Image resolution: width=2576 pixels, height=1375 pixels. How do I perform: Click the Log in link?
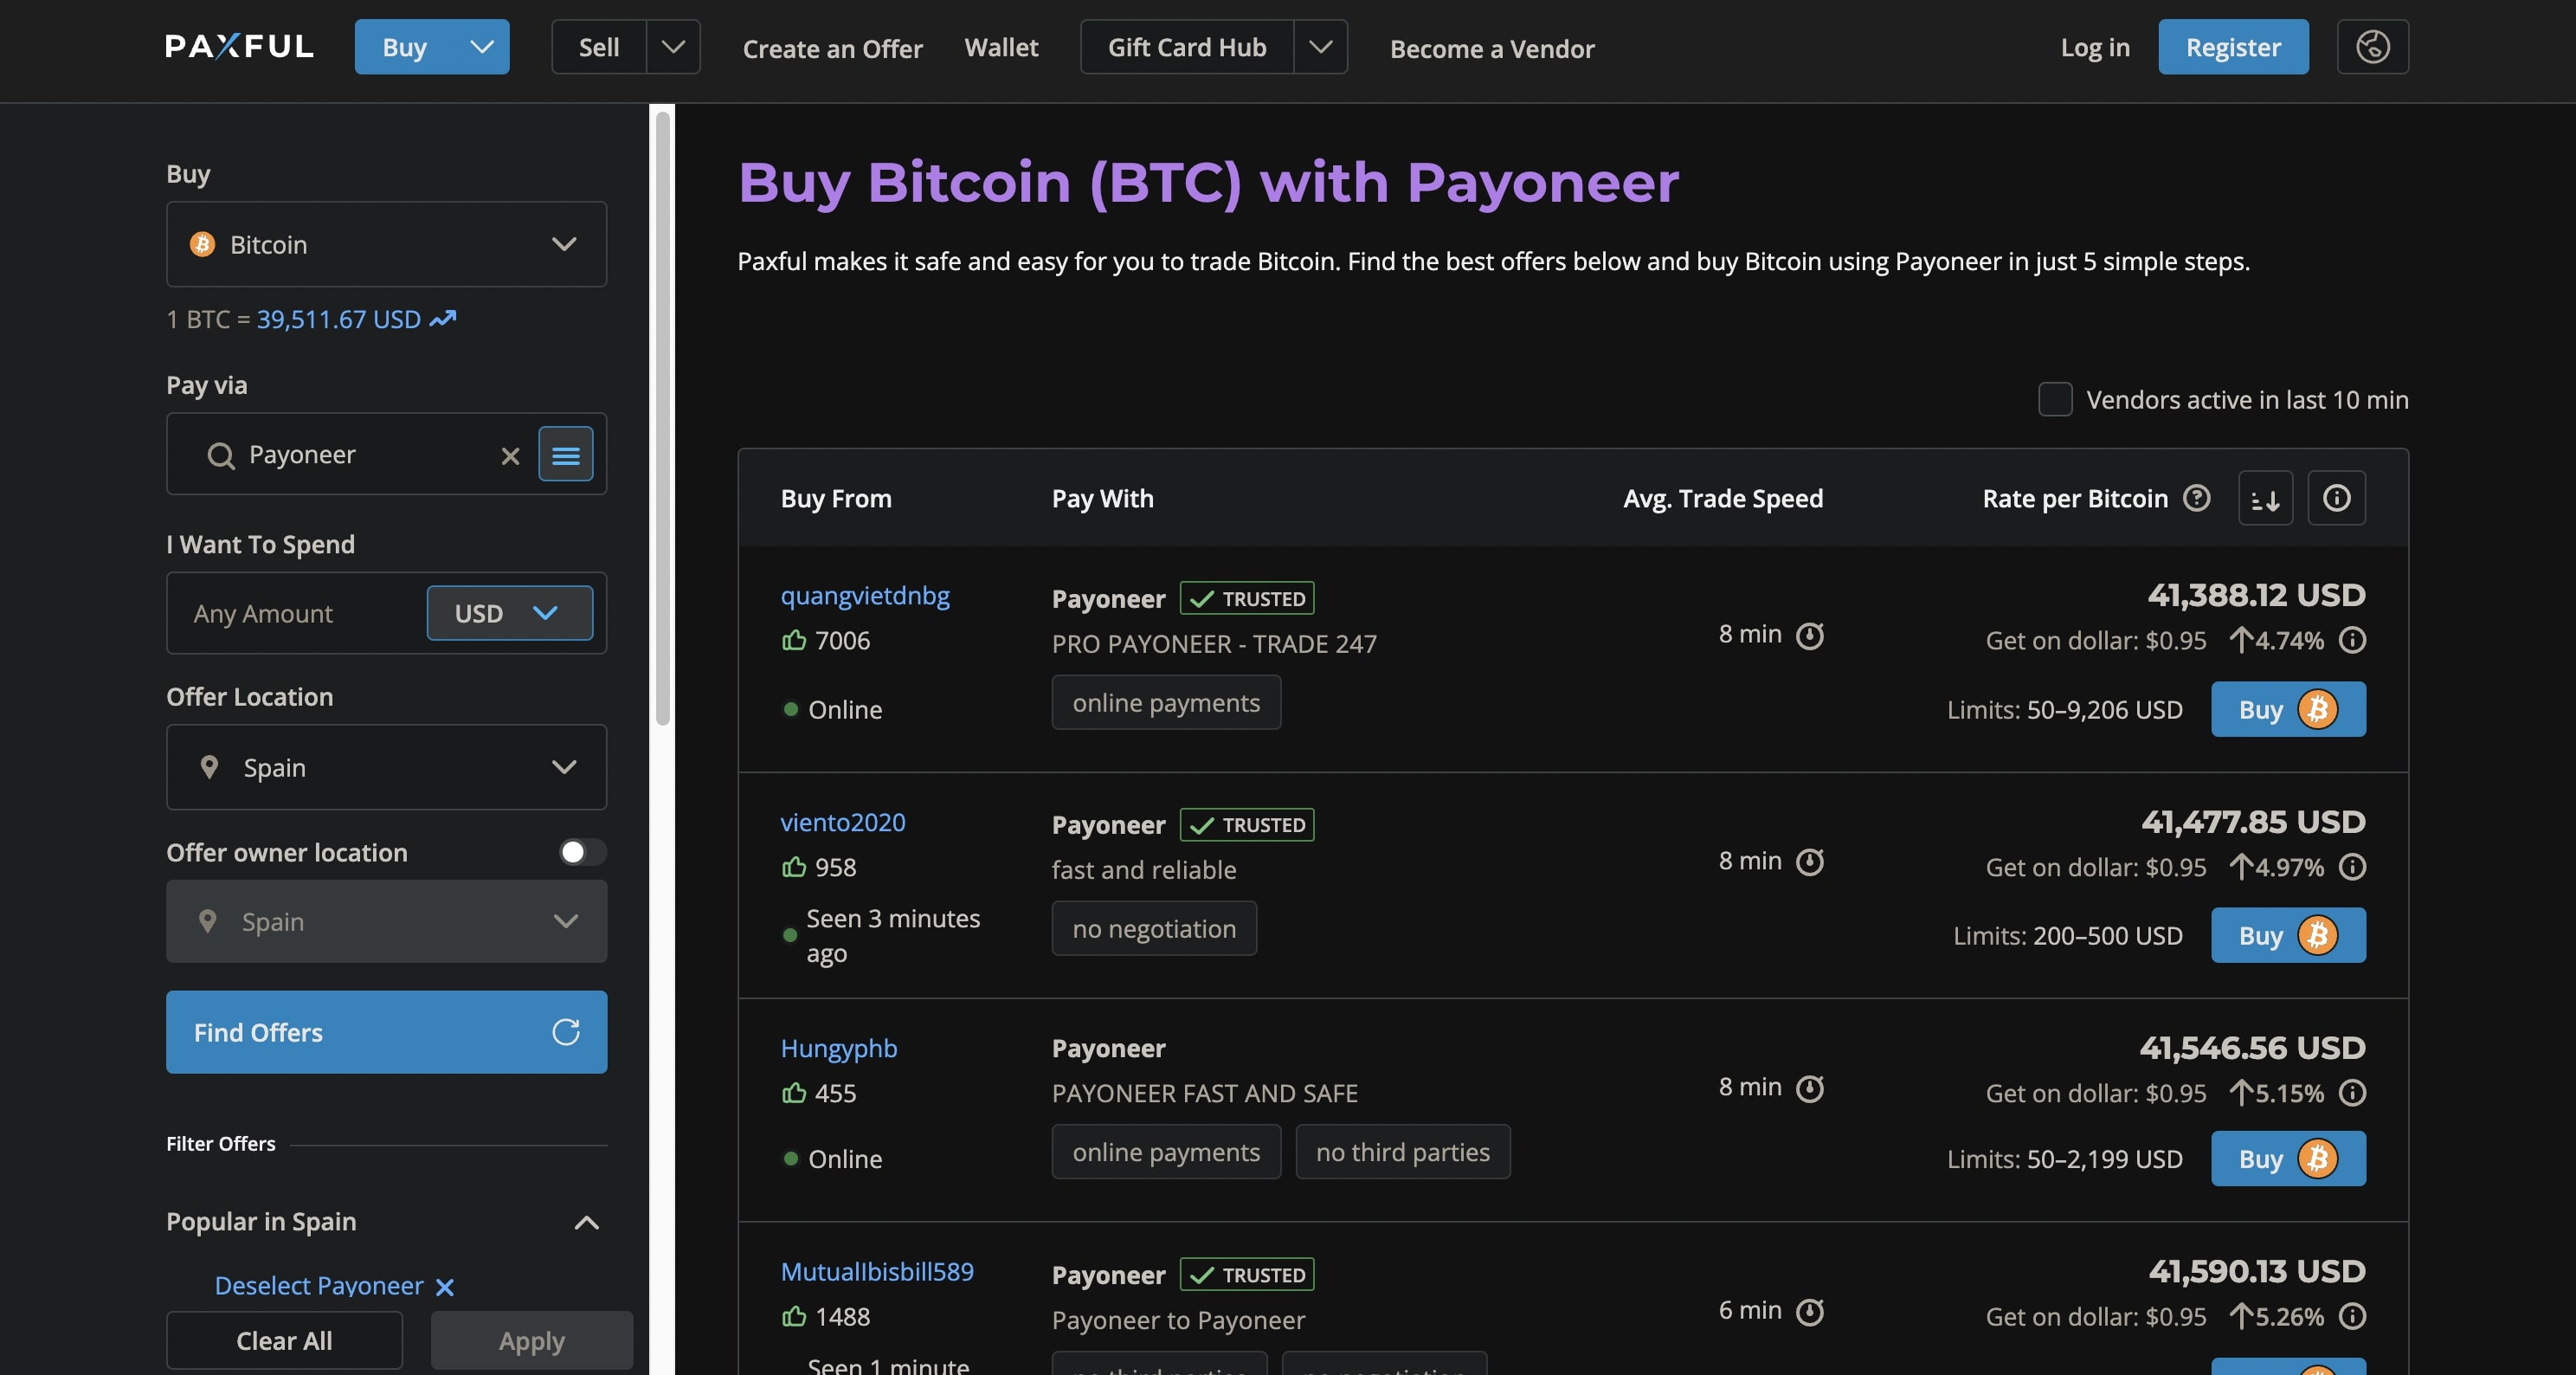2095,47
